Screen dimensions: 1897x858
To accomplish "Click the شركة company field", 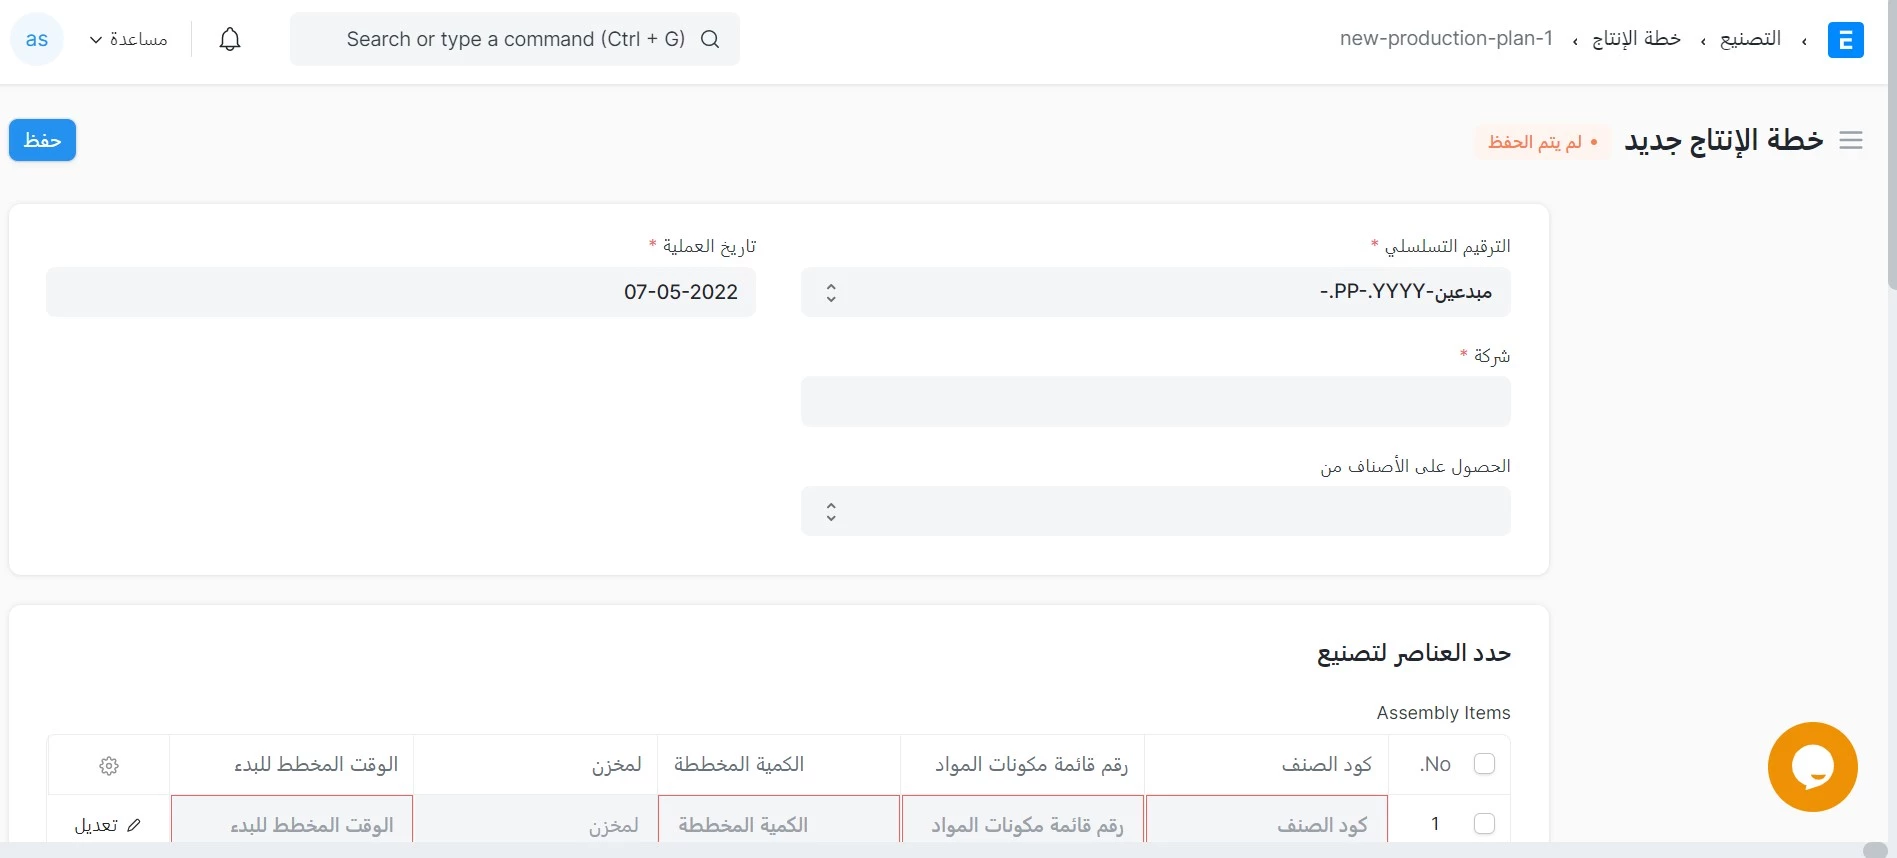I will (1156, 401).
